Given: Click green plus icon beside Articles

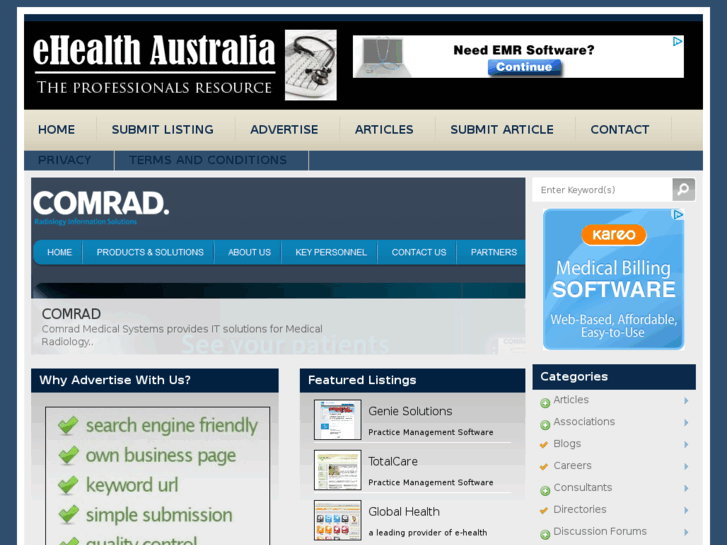Looking at the screenshot, I should click(x=545, y=403).
